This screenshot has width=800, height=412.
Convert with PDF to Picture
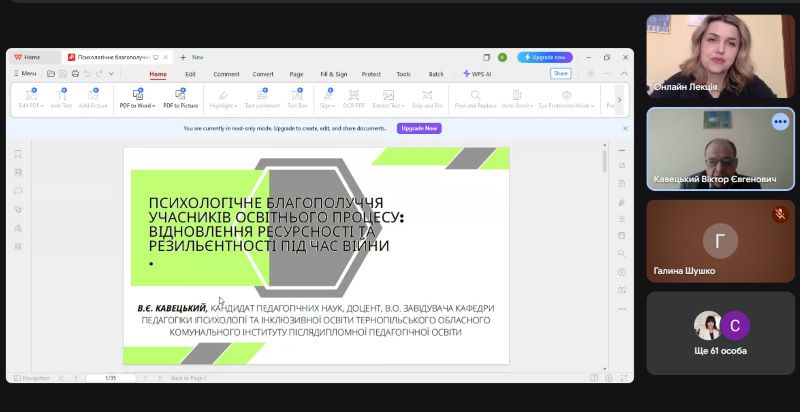coord(181,99)
